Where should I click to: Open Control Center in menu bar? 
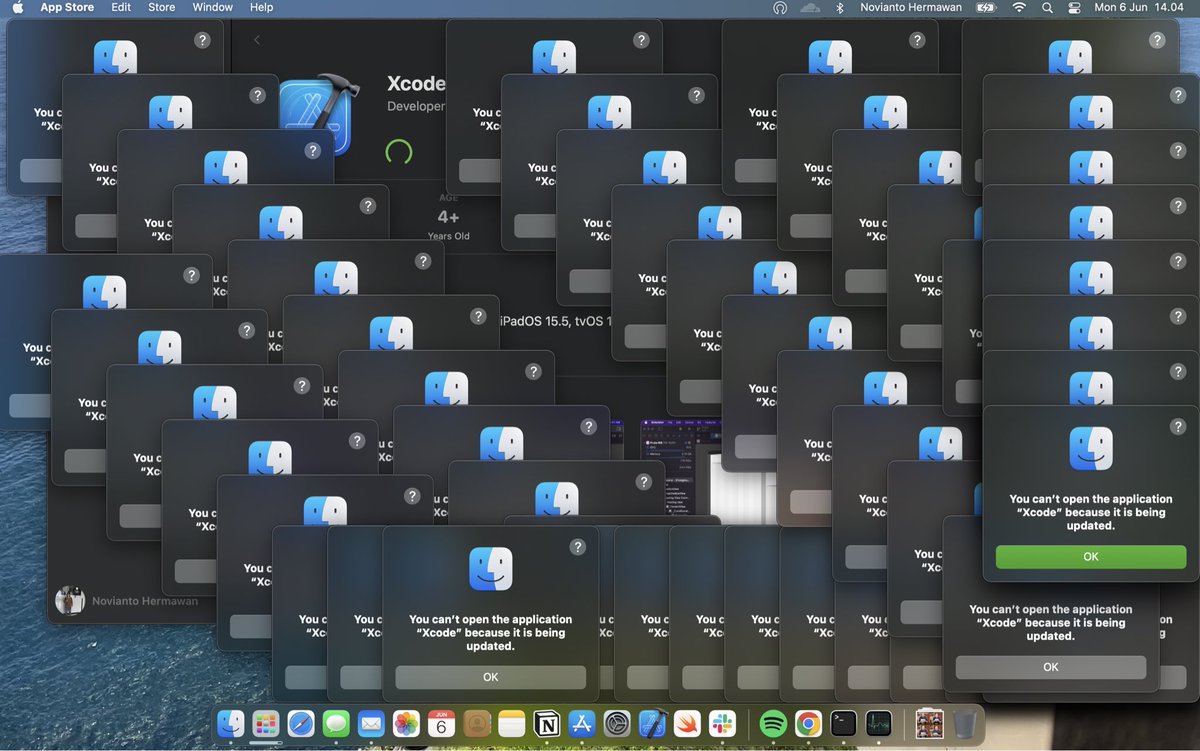click(1075, 7)
